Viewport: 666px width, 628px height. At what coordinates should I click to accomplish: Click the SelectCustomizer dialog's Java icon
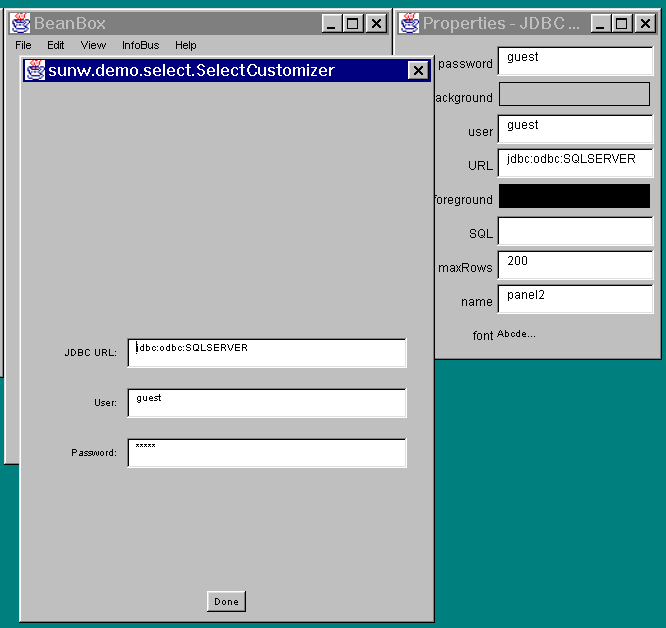[x=35, y=70]
